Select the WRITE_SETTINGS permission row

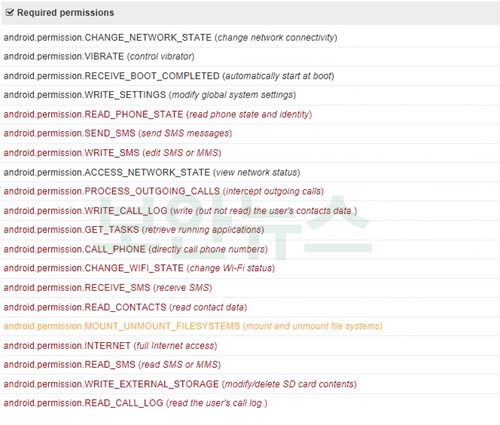point(250,95)
